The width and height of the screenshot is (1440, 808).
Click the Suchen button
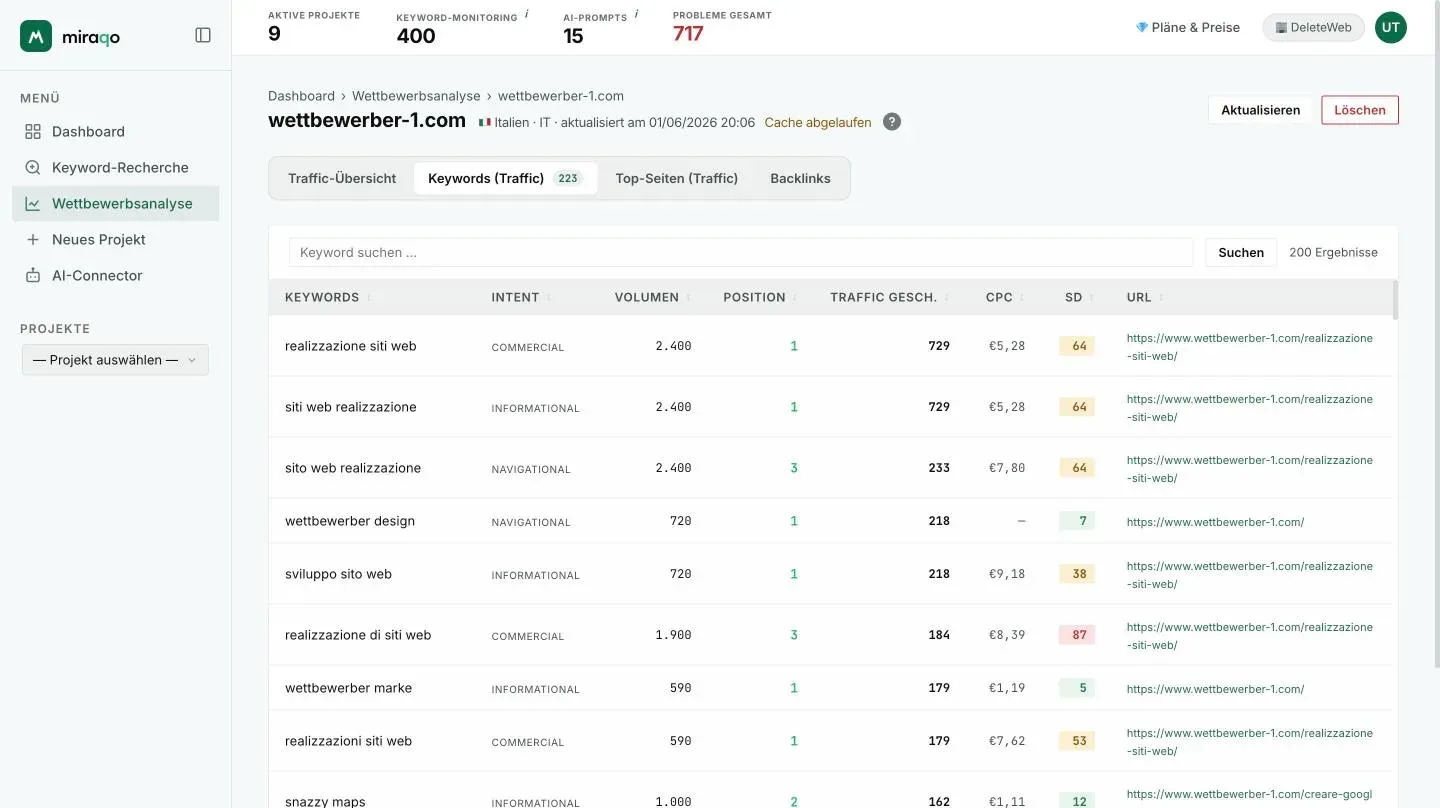coord(1241,252)
